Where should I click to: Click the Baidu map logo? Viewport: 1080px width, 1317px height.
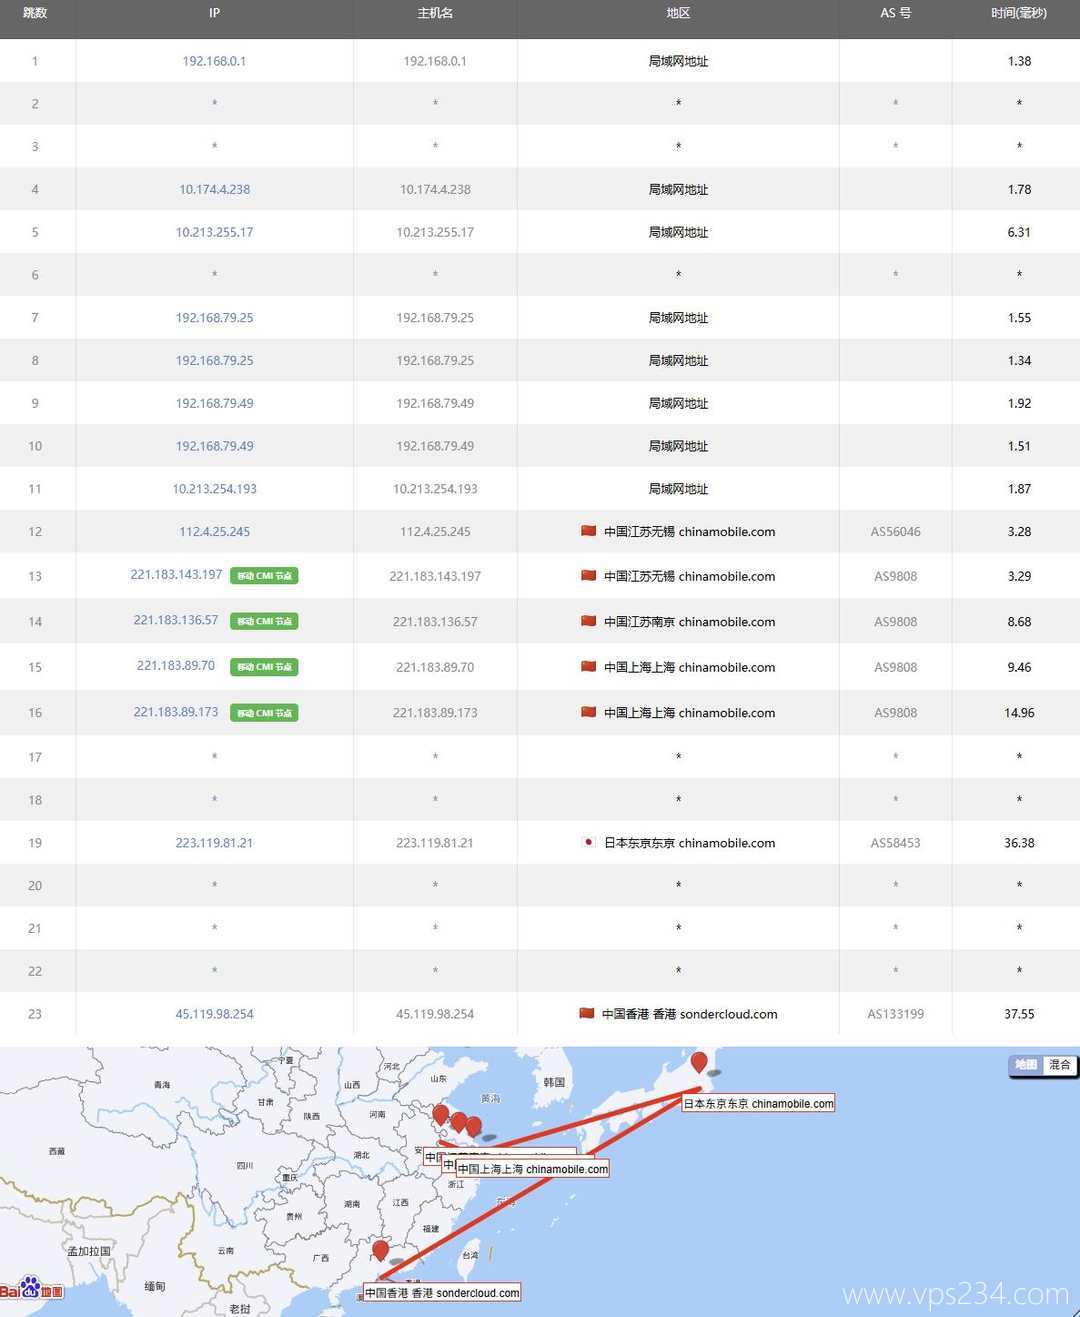(x=32, y=1289)
